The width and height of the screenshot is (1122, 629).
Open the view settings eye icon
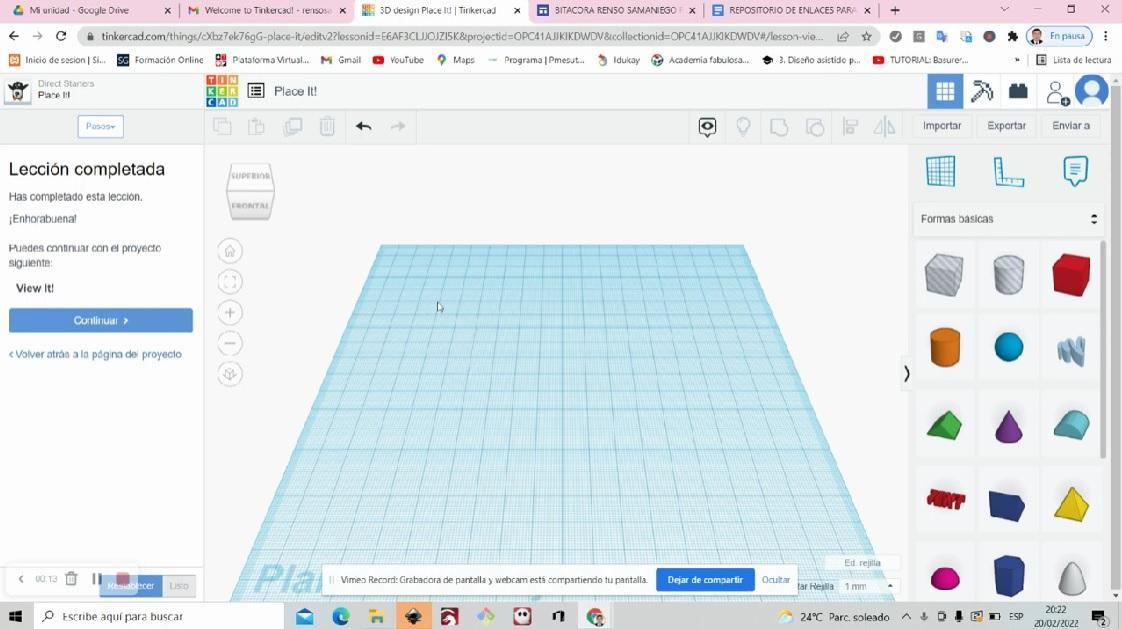click(x=707, y=127)
